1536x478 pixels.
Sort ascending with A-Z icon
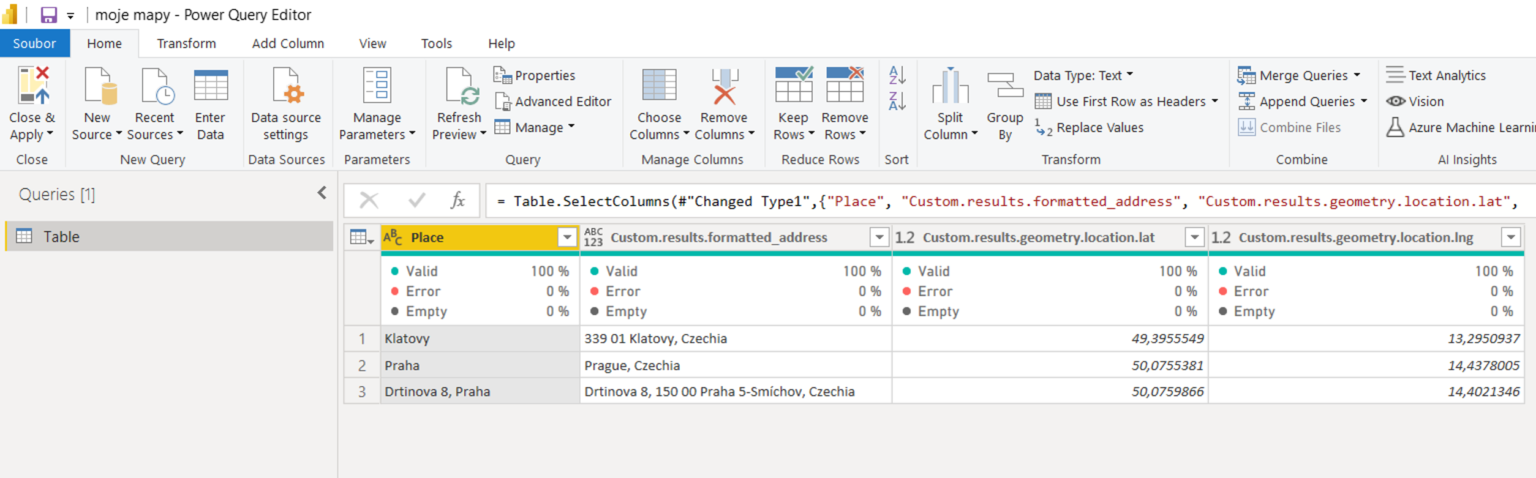(x=897, y=75)
